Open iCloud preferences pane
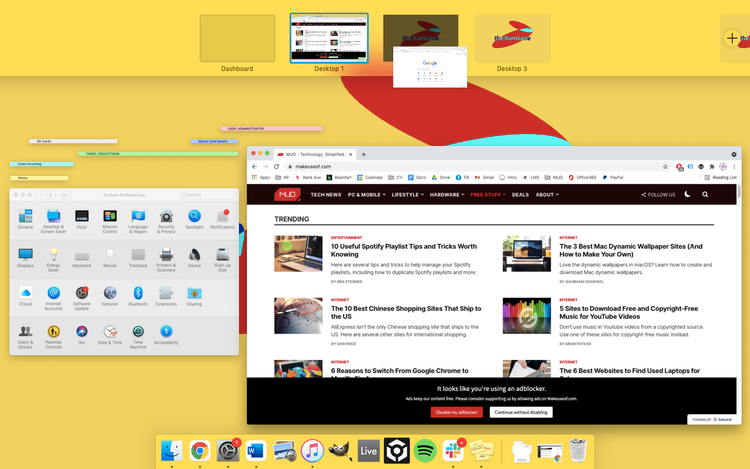 click(x=25, y=296)
